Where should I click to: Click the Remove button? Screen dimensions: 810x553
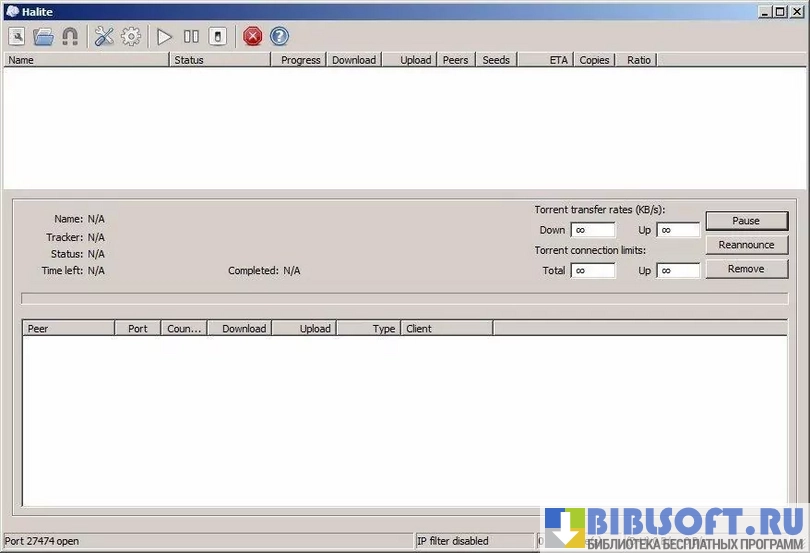click(746, 269)
